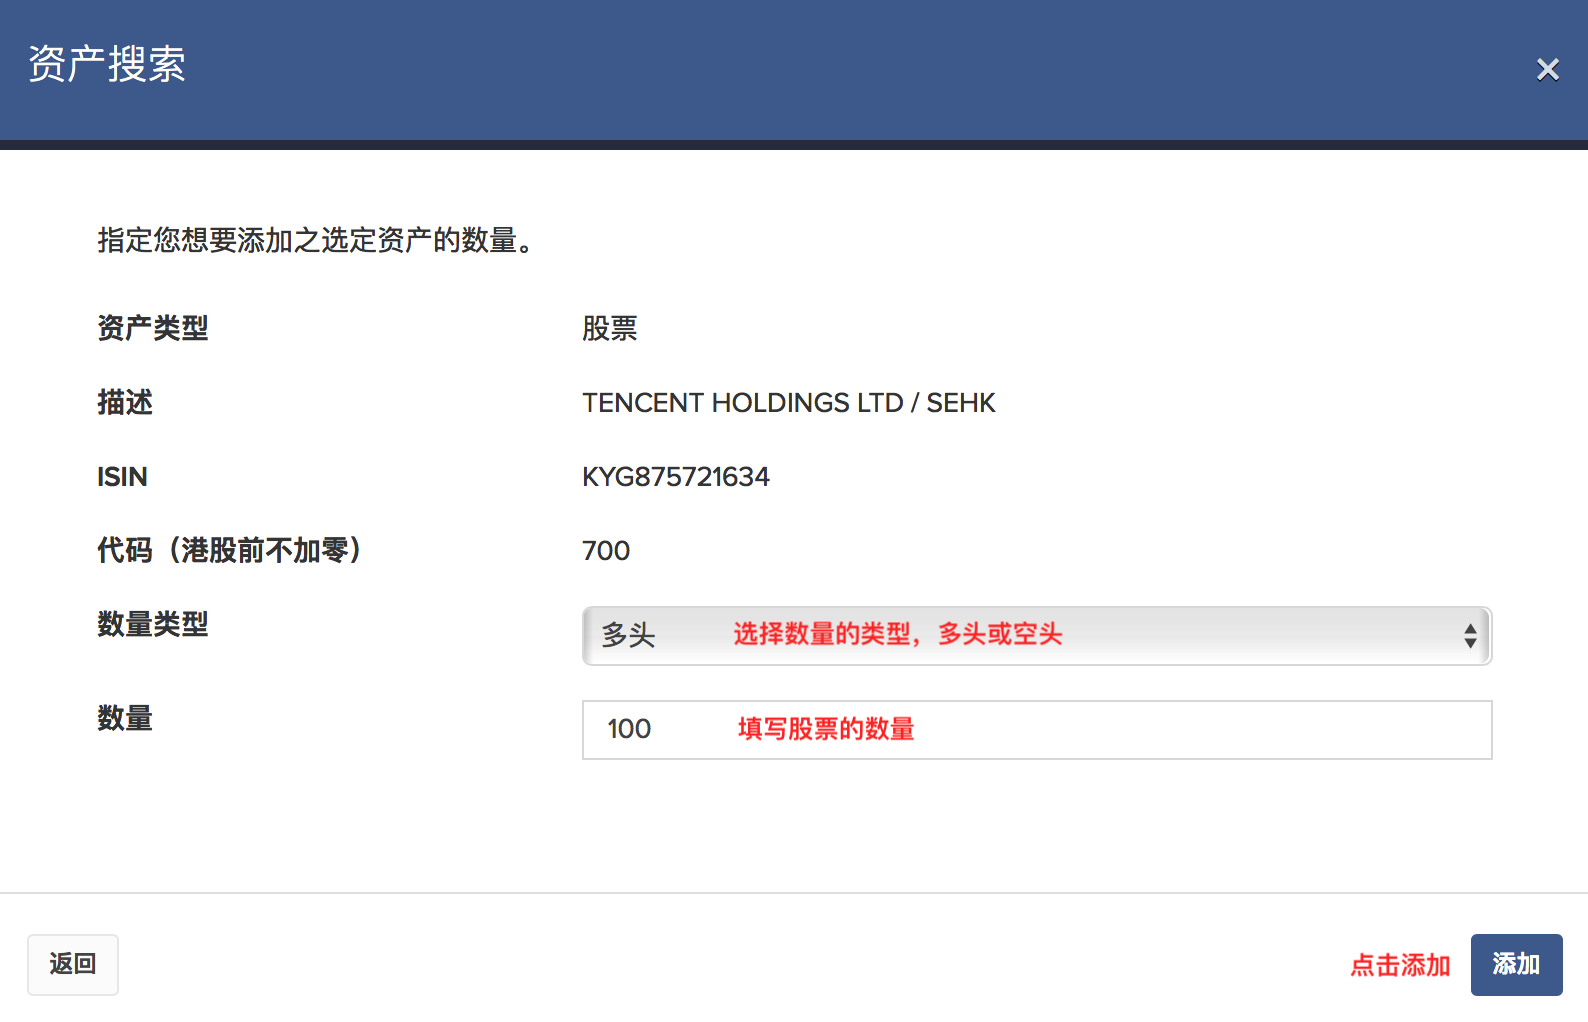The height and width of the screenshot is (1022, 1588).
Task: Click the 描述 label
Action: click(125, 402)
